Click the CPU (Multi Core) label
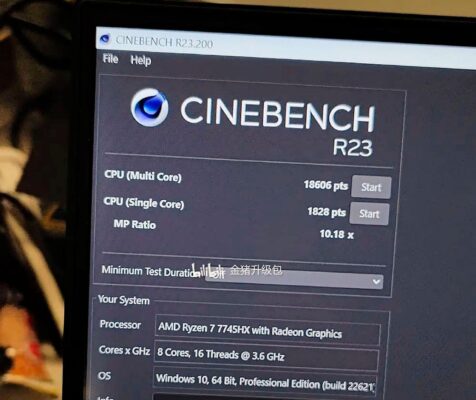Viewport: 476px width, 400px height. (143, 176)
